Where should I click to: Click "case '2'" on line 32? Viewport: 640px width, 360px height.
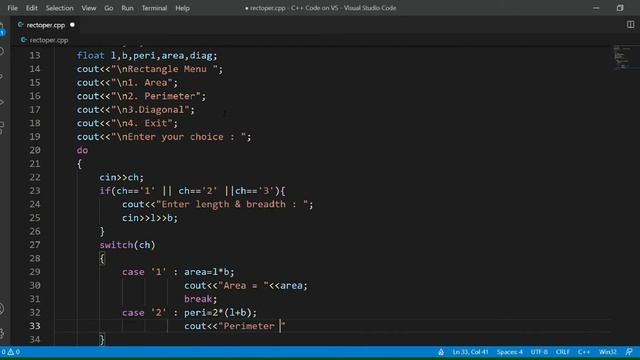[x=144, y=313]
